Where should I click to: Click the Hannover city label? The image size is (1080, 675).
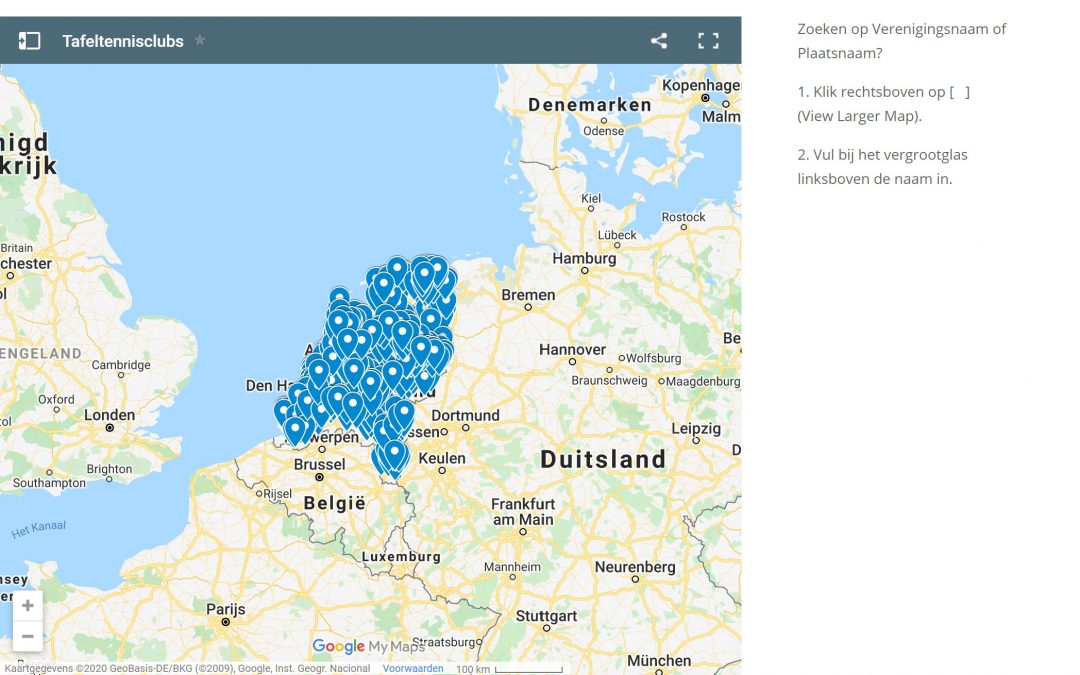572,349
